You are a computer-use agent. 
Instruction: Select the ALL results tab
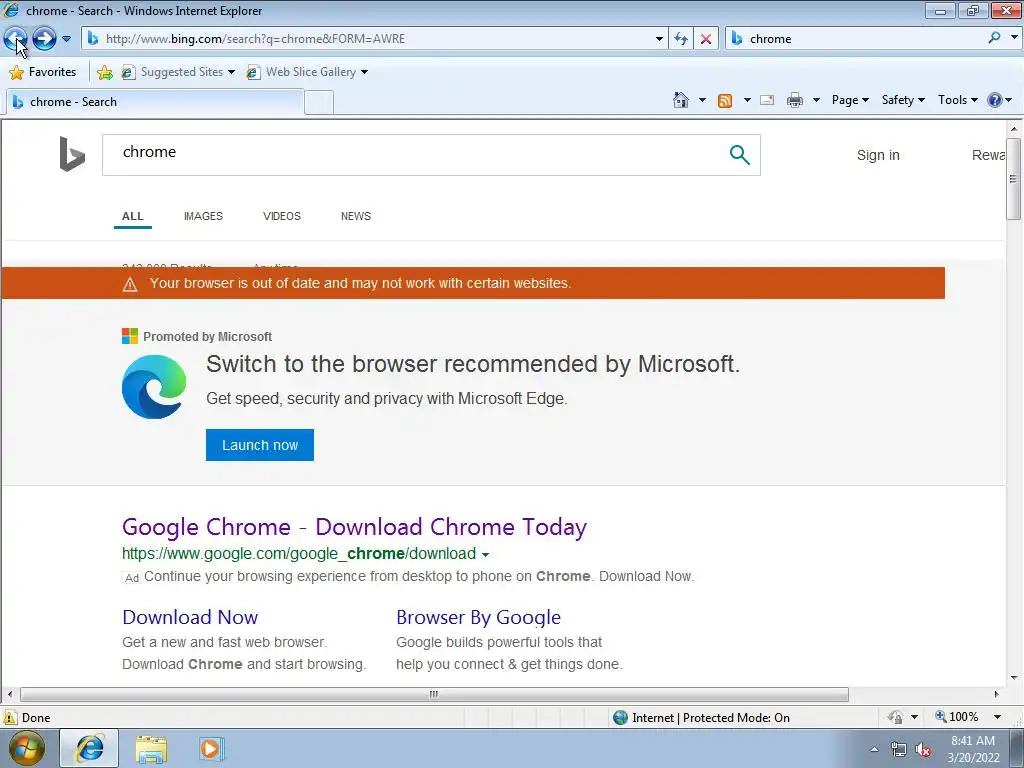(133, 216)
